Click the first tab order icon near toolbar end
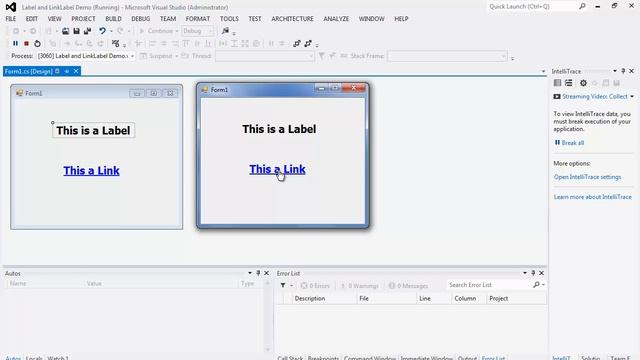This screenshot has height=360, width=640. [x=297, y=43]
